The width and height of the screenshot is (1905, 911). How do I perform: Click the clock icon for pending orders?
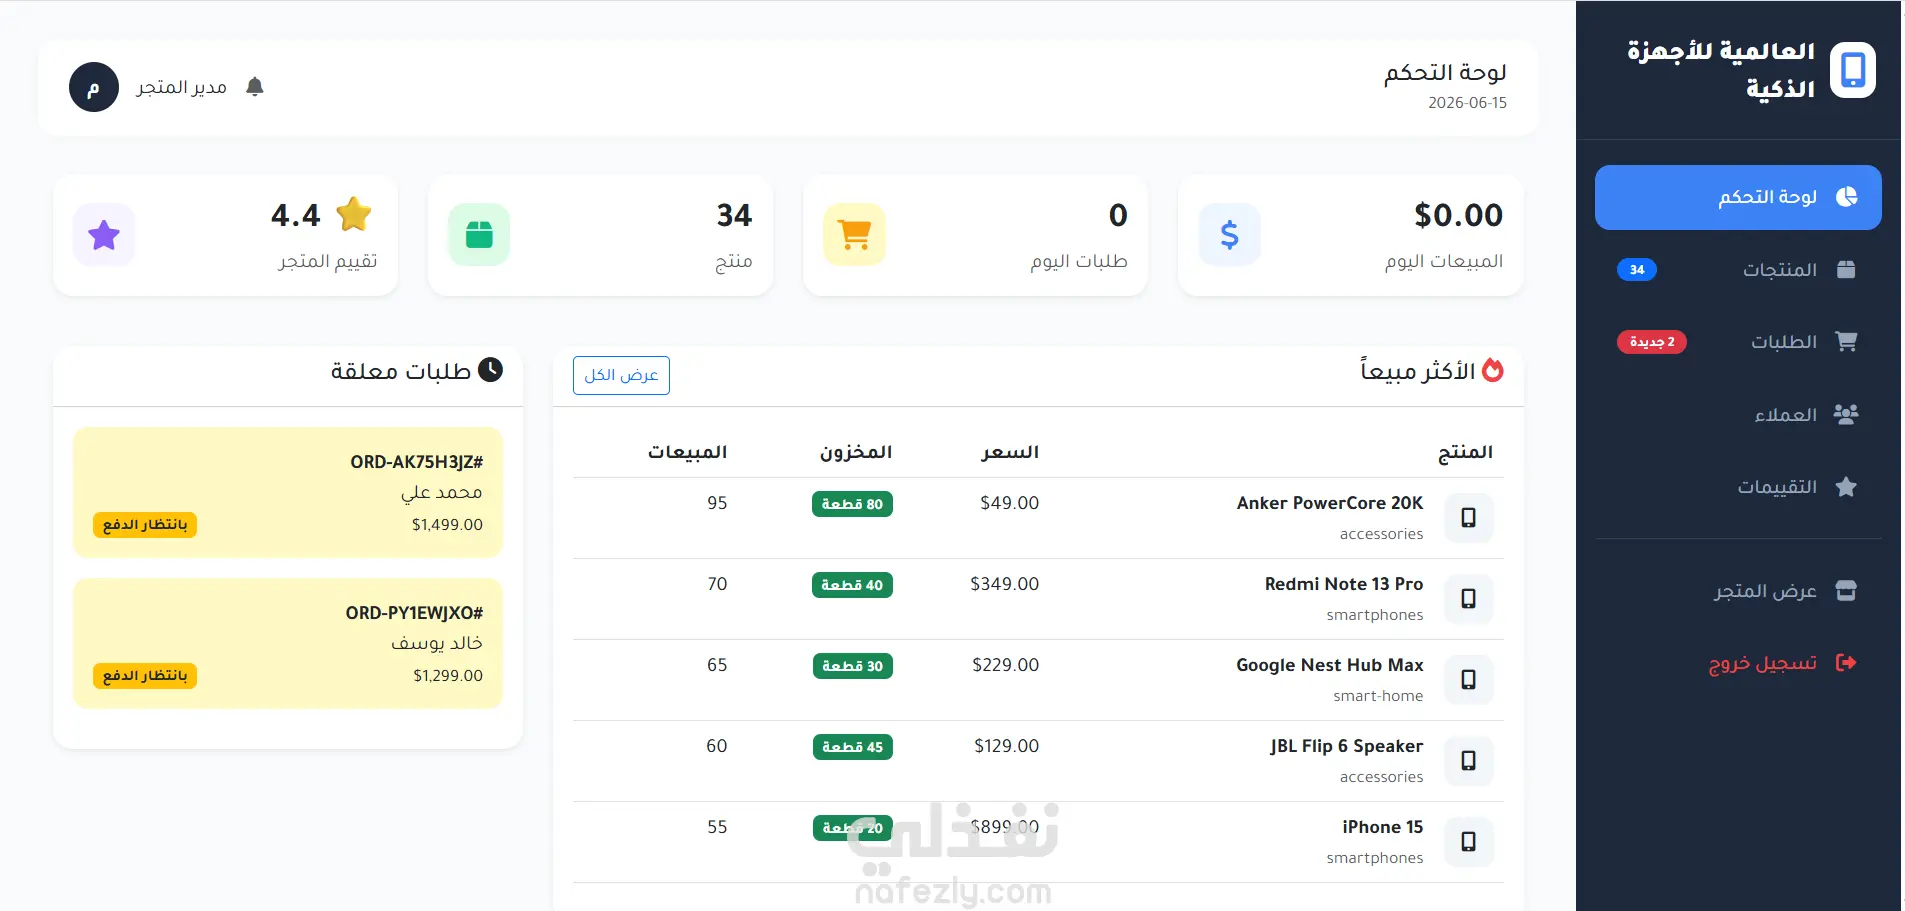coord(490,370)
